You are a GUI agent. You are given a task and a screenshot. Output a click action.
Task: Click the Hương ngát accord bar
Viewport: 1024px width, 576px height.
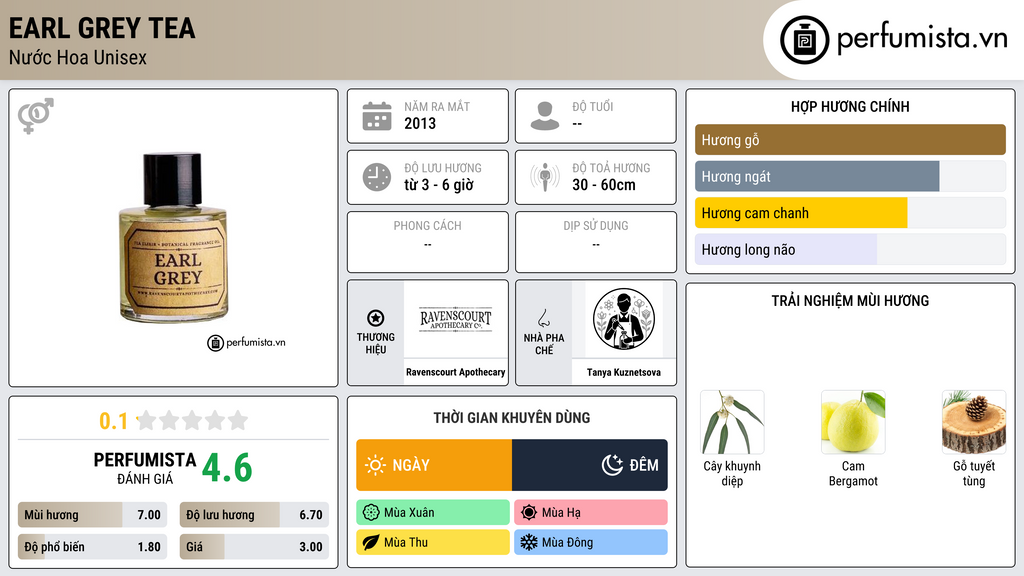(x=850, y=176)
